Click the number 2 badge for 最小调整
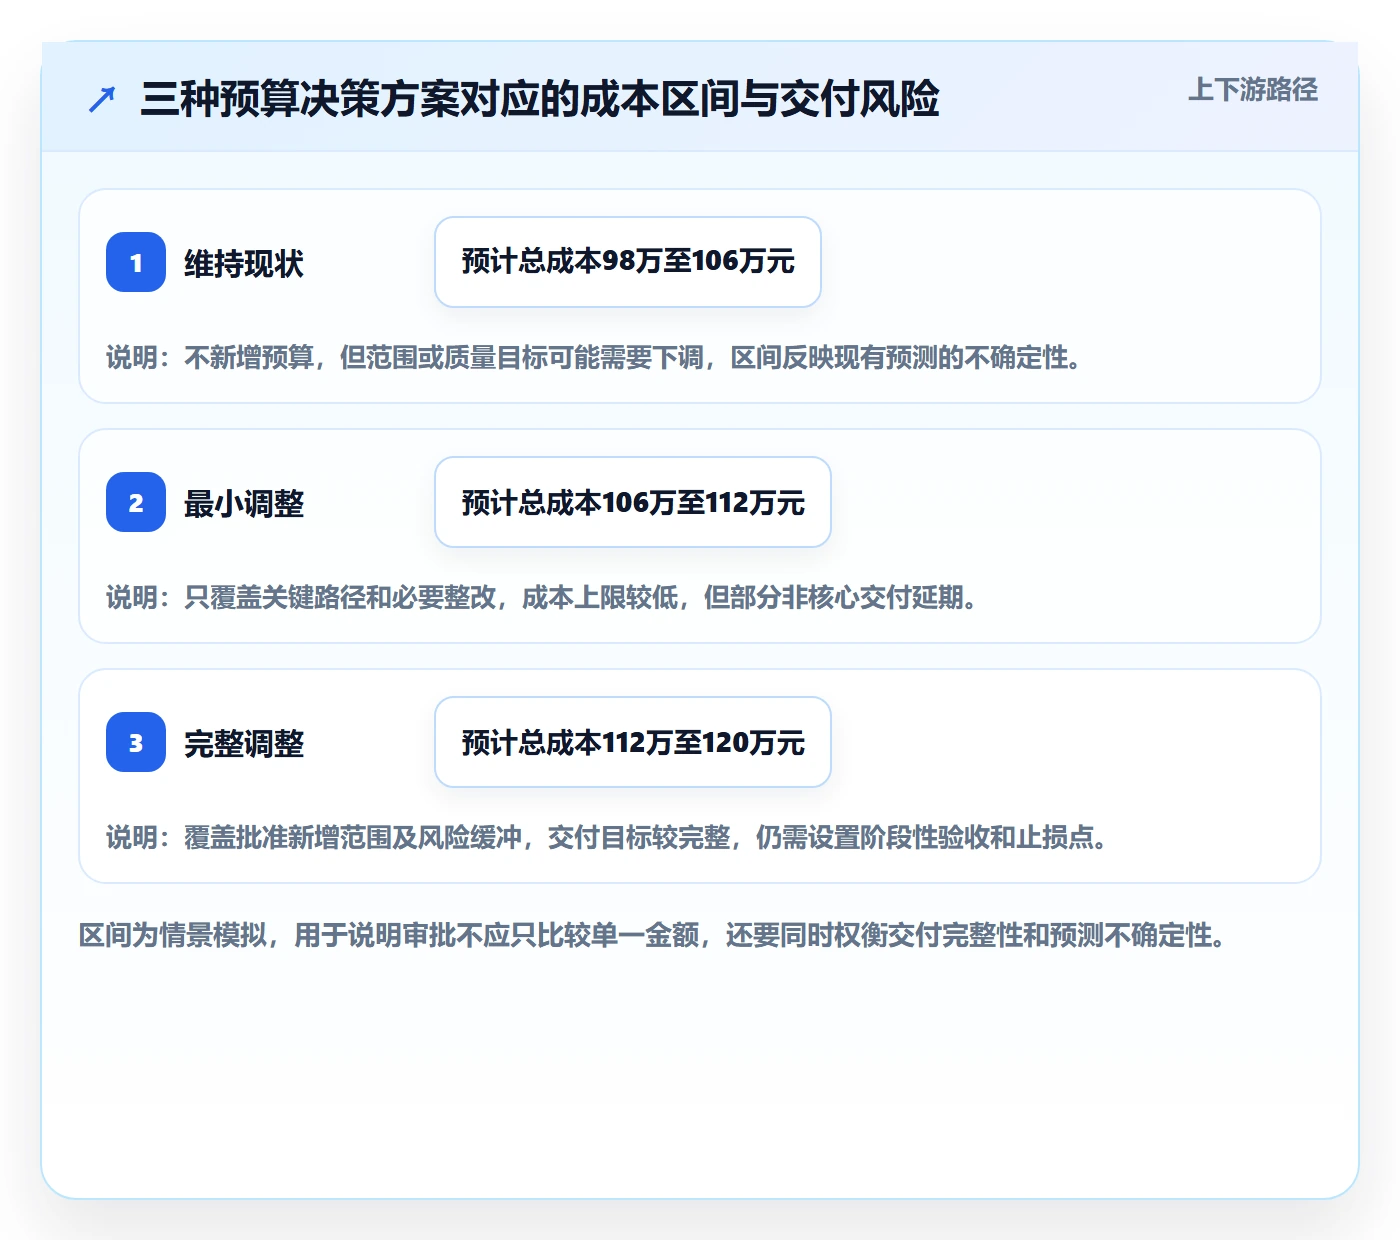This screenshot has width=1400, height=1240. [136, 502]
